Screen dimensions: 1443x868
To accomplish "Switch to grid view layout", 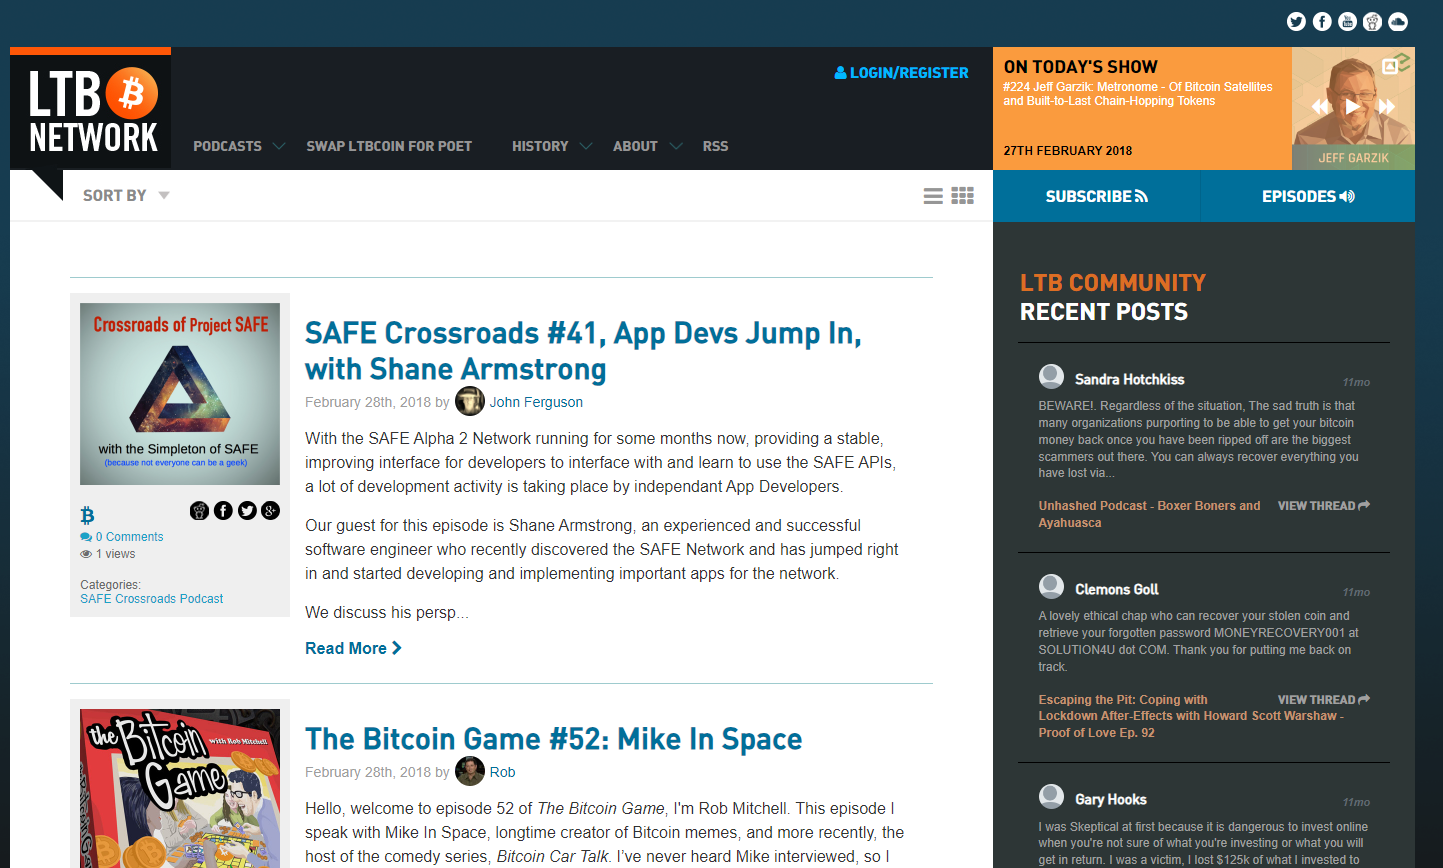I will [963, 196].
